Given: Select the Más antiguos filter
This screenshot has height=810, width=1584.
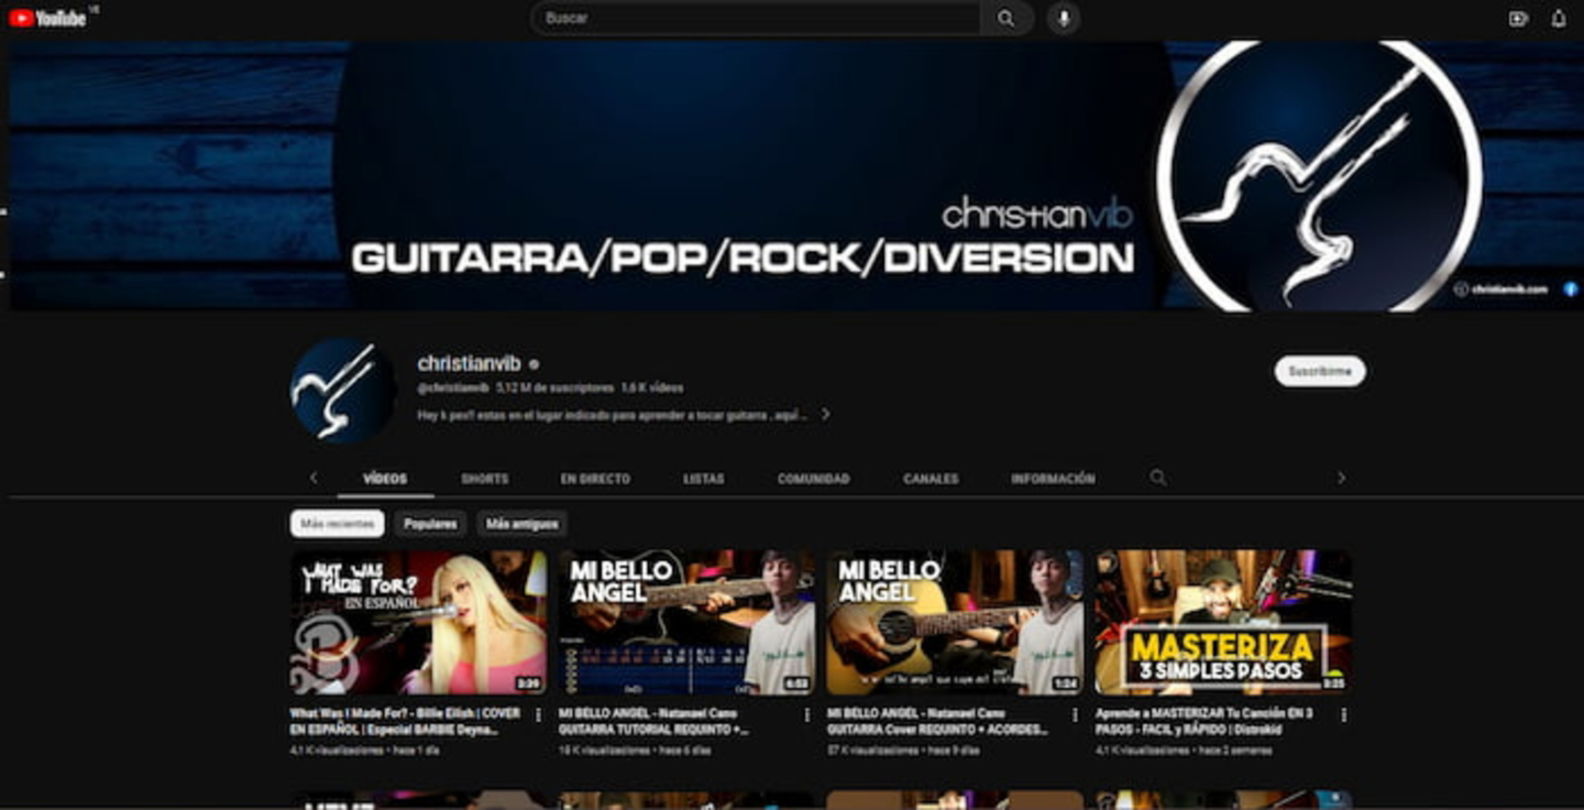Looking at the screenshot, I should pos(522,524).
